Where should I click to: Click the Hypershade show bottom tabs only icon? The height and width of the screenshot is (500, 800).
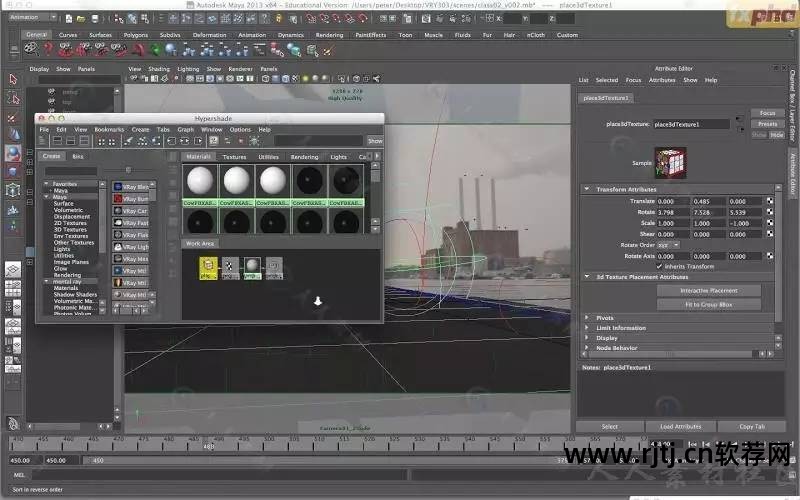click(x=71, y=141)
